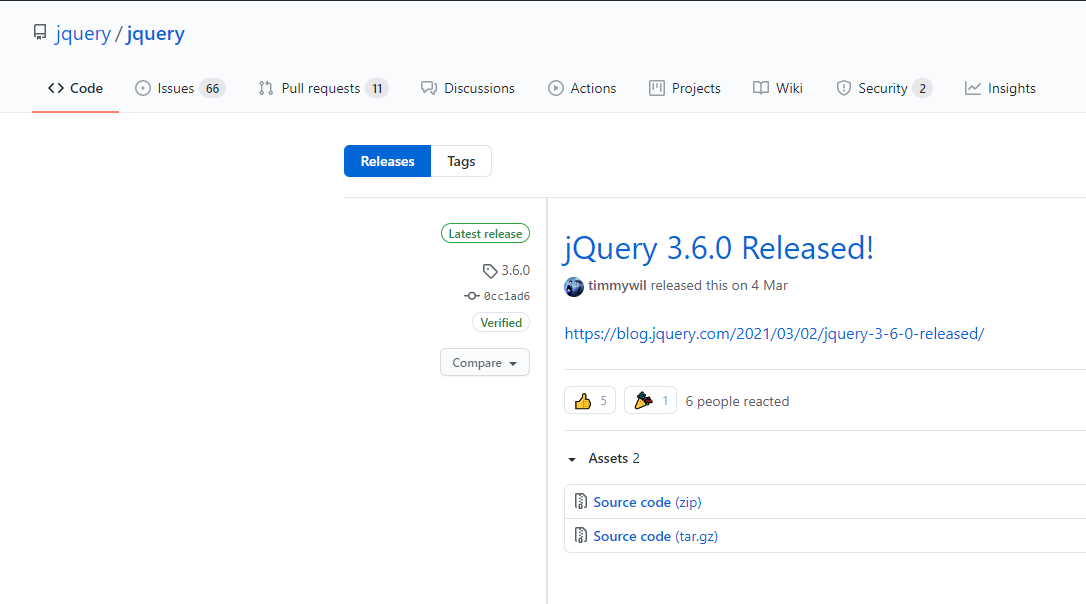Open the blog.jquery.com release post link
This screenshot has height=604, width=1086.
coord(774,333)
